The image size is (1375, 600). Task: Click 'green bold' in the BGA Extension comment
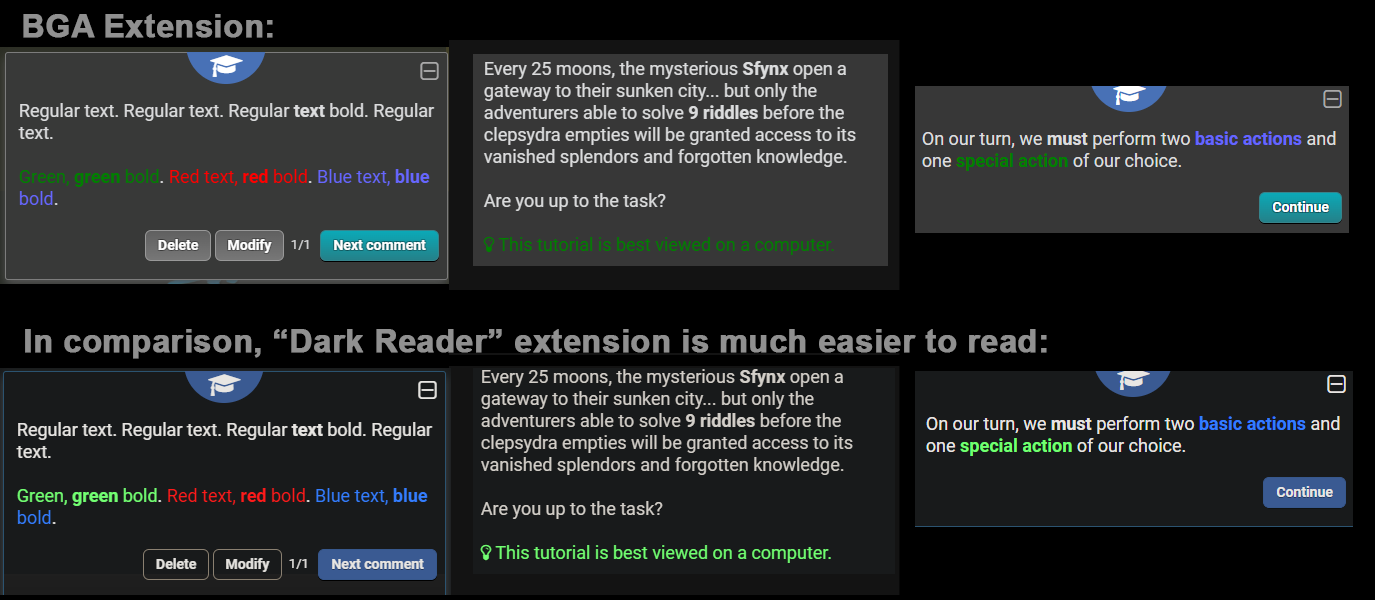click(x=117, y=177)
